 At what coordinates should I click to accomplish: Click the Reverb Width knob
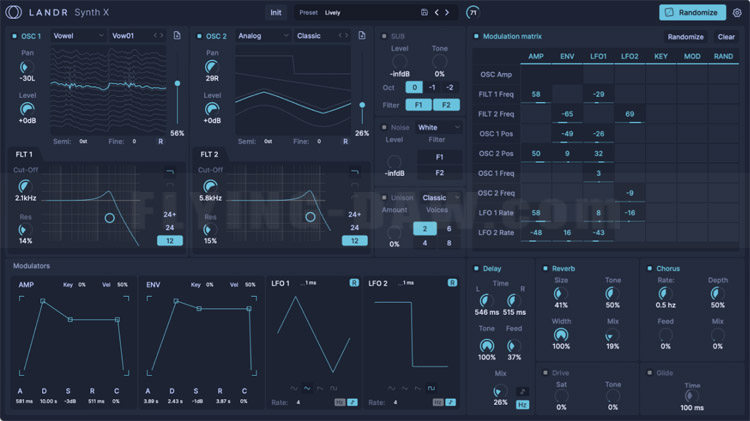point(561,334)
